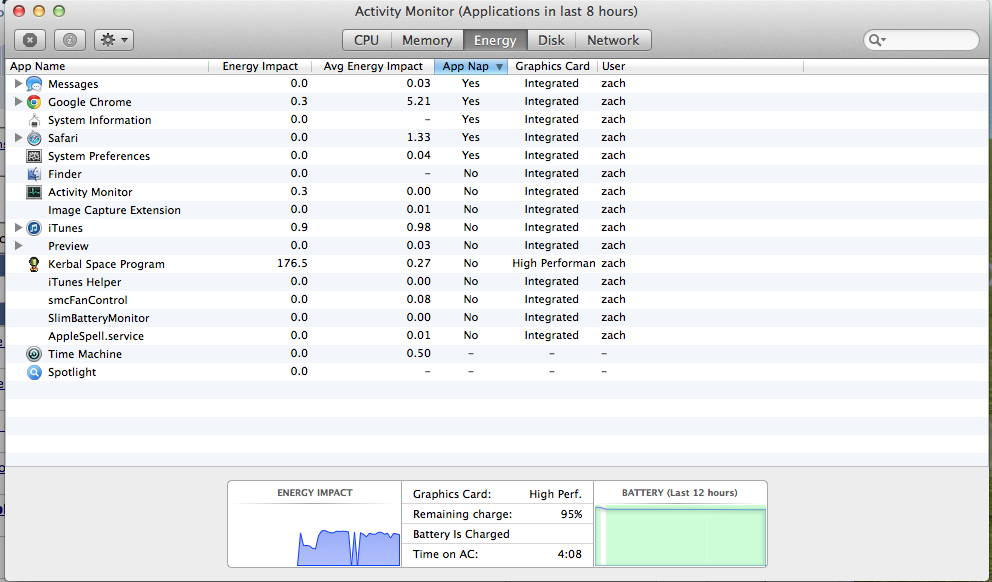Open the Network tab

coord(613,40)
